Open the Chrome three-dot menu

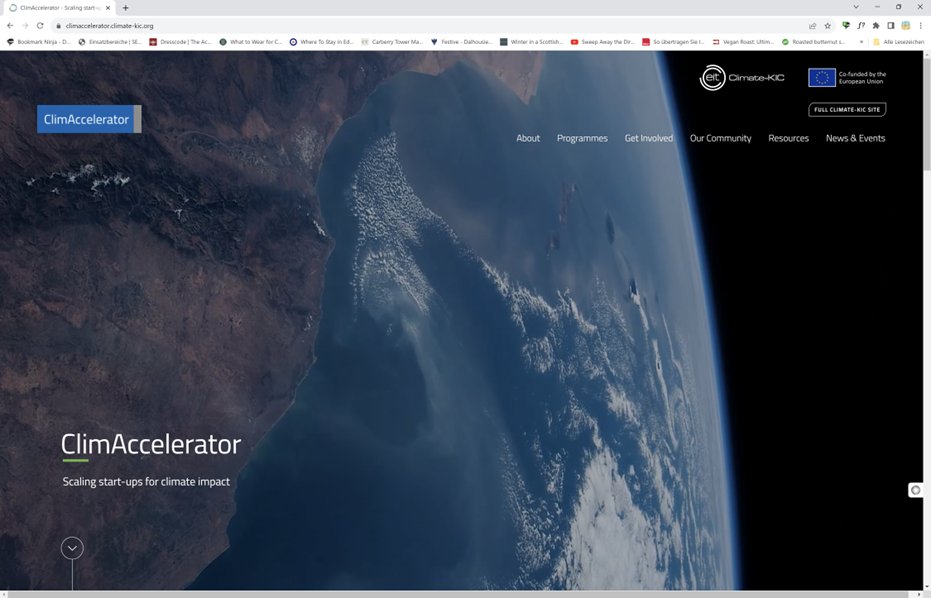point(921,26)
